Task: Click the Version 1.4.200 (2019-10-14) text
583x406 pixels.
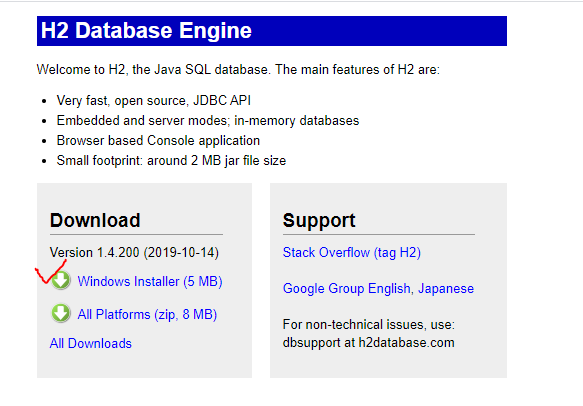Action: coord(134,253)
